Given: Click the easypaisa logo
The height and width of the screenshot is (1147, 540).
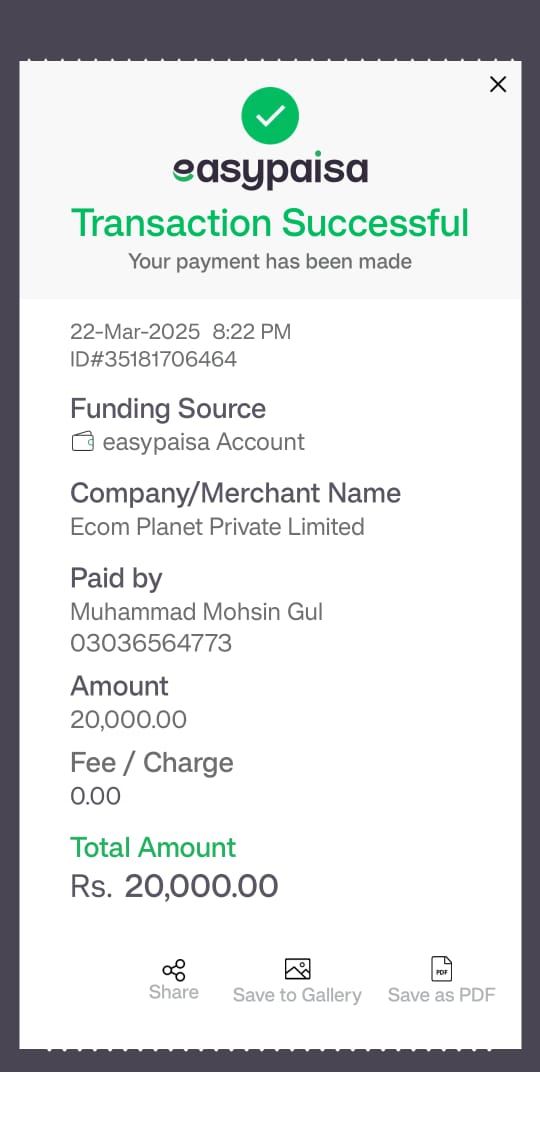Looking at the screenshot, I should (x=270, y=171).
